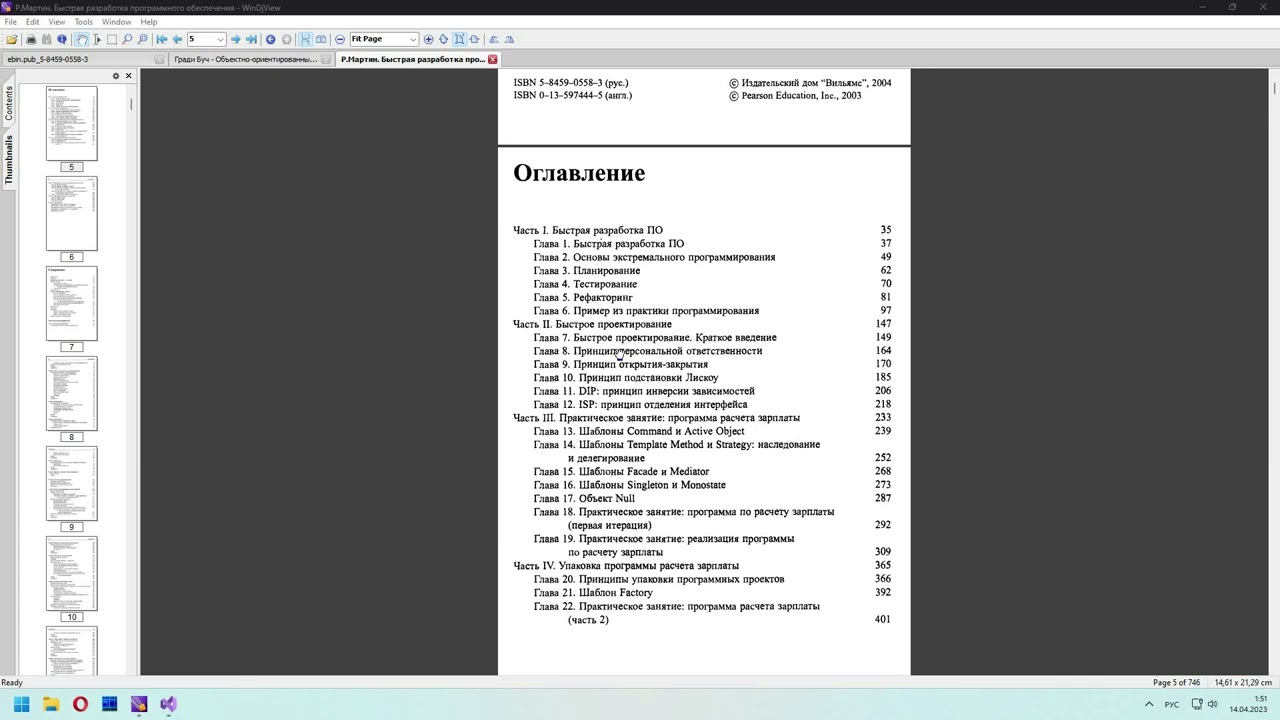
Task: Select page 5 thumbnail
Action: click(x=72, y=123)
